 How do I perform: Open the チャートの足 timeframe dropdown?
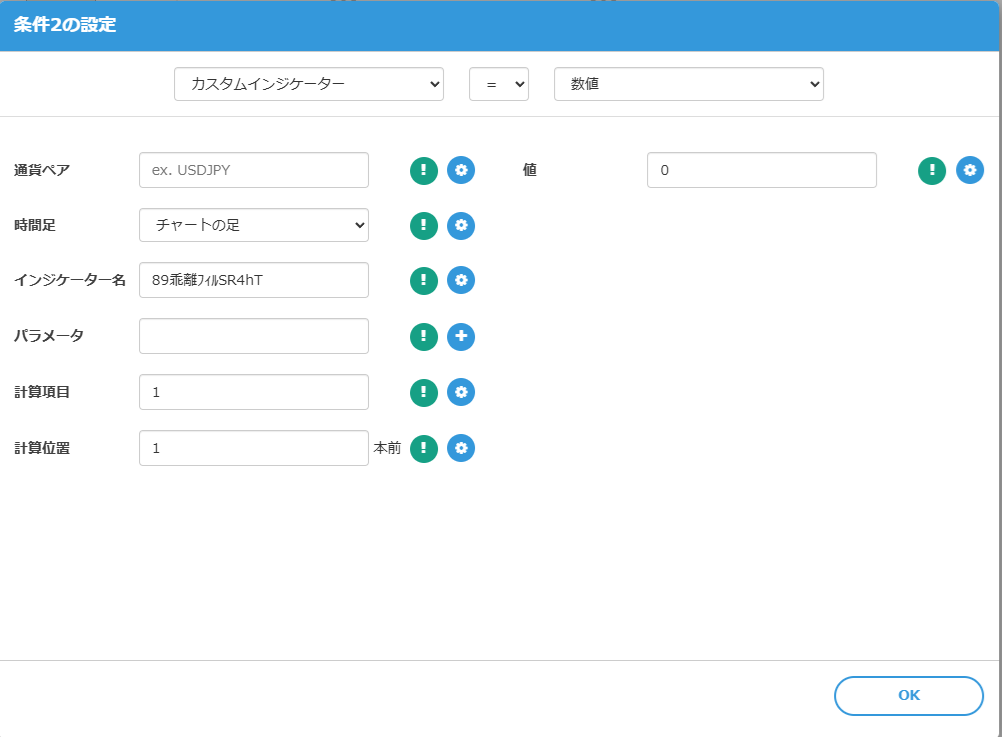tap(254, 225)
